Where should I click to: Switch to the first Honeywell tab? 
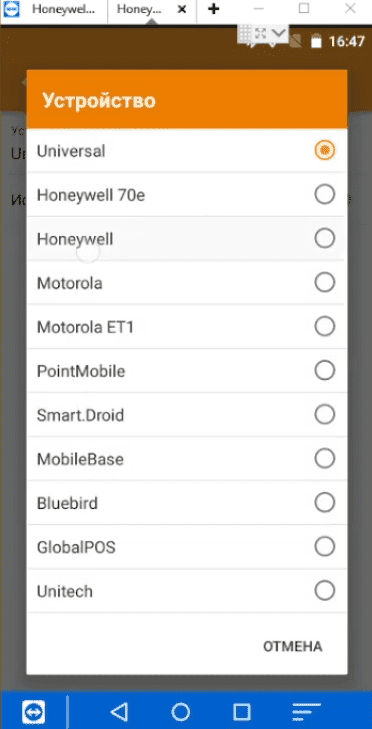click(x=63, y=9)
